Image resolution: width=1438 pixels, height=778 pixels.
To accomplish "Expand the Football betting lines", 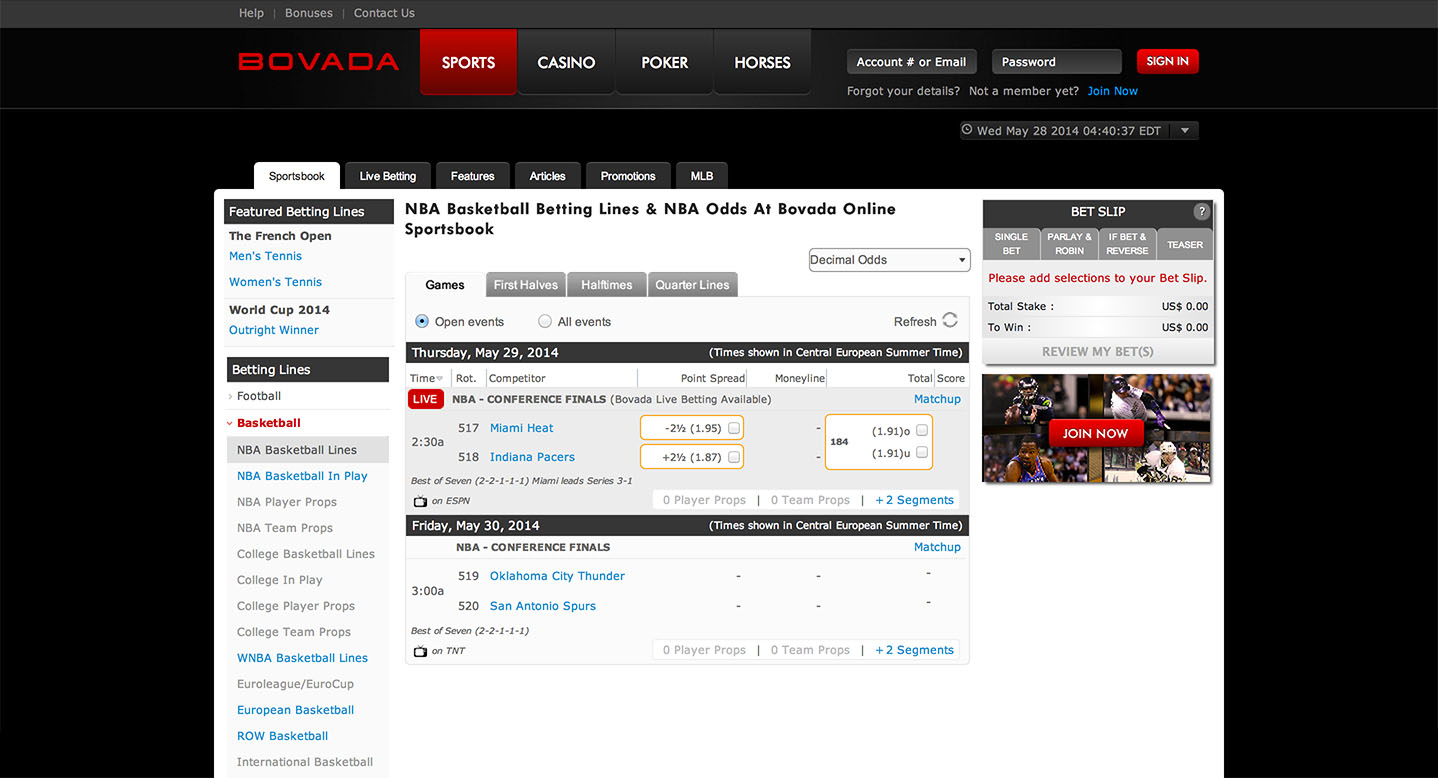I will point(259,396).
